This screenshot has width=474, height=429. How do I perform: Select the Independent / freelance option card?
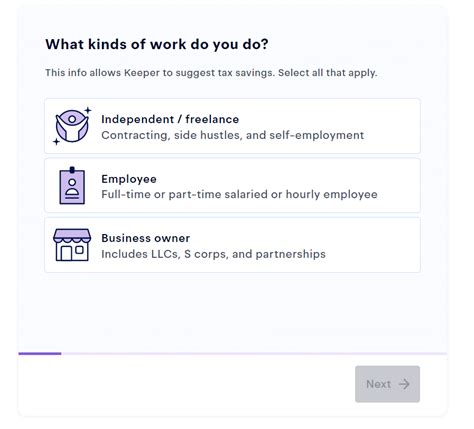coord(232,126)
